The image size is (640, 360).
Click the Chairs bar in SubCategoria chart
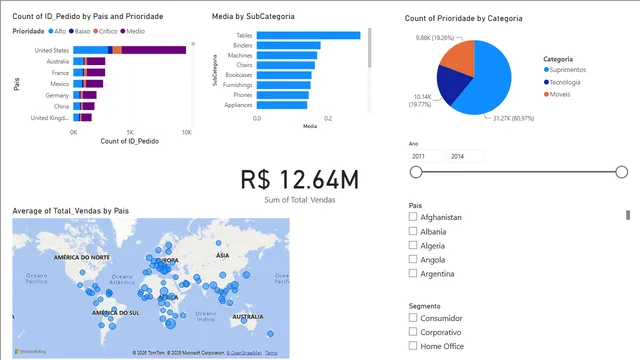point(286,65)
